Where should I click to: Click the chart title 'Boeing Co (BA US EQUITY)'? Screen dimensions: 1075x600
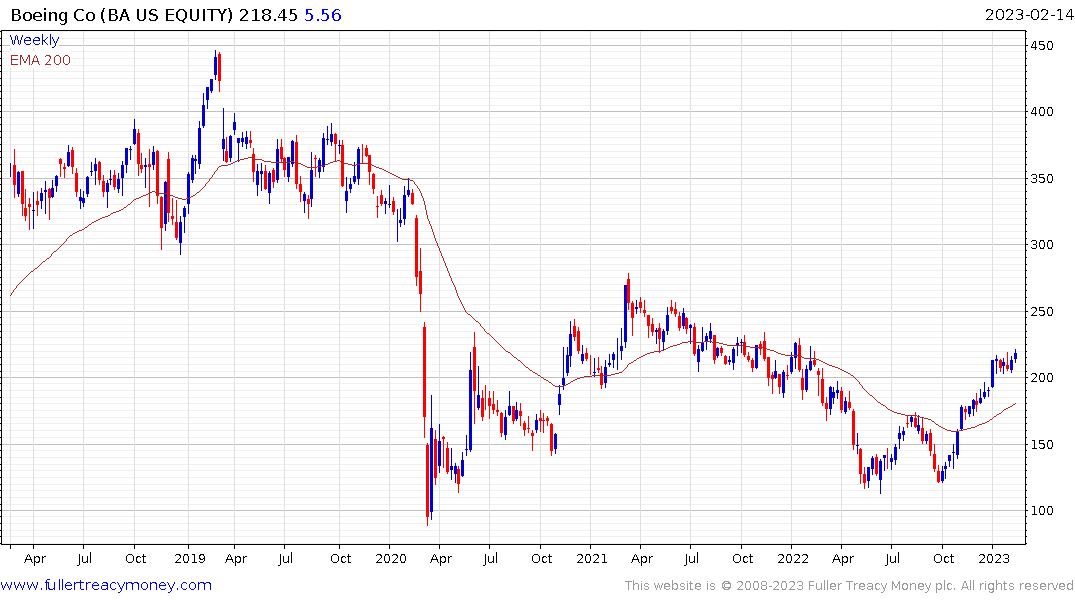coord(122,15)
